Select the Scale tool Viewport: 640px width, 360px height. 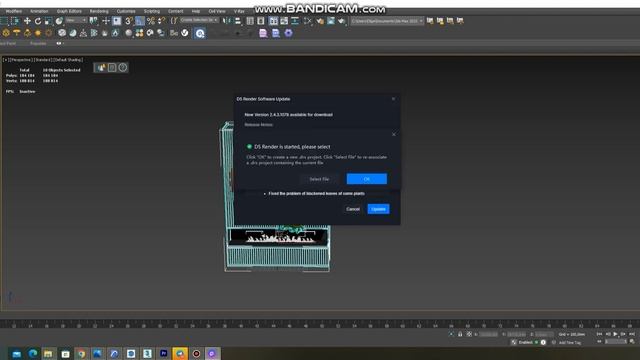tap(48, 21)
